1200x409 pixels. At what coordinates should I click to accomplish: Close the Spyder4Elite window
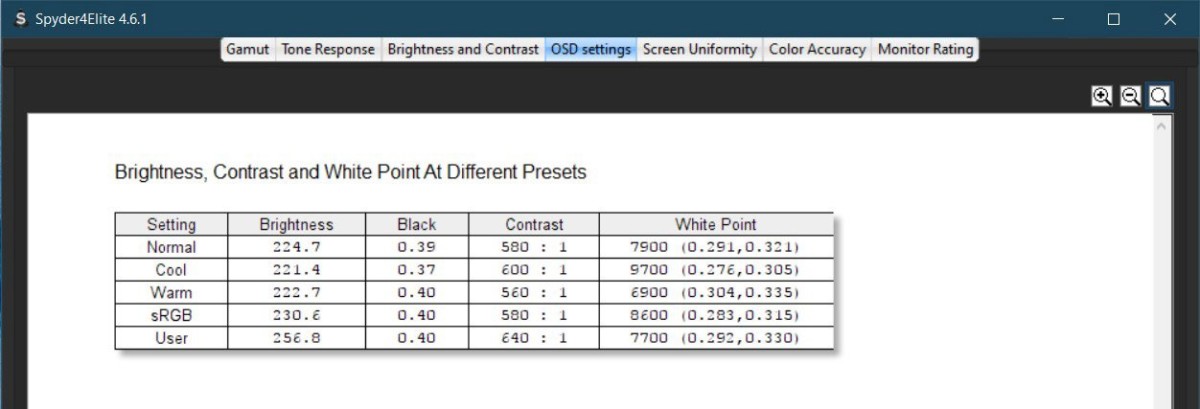coord(1170,19)
